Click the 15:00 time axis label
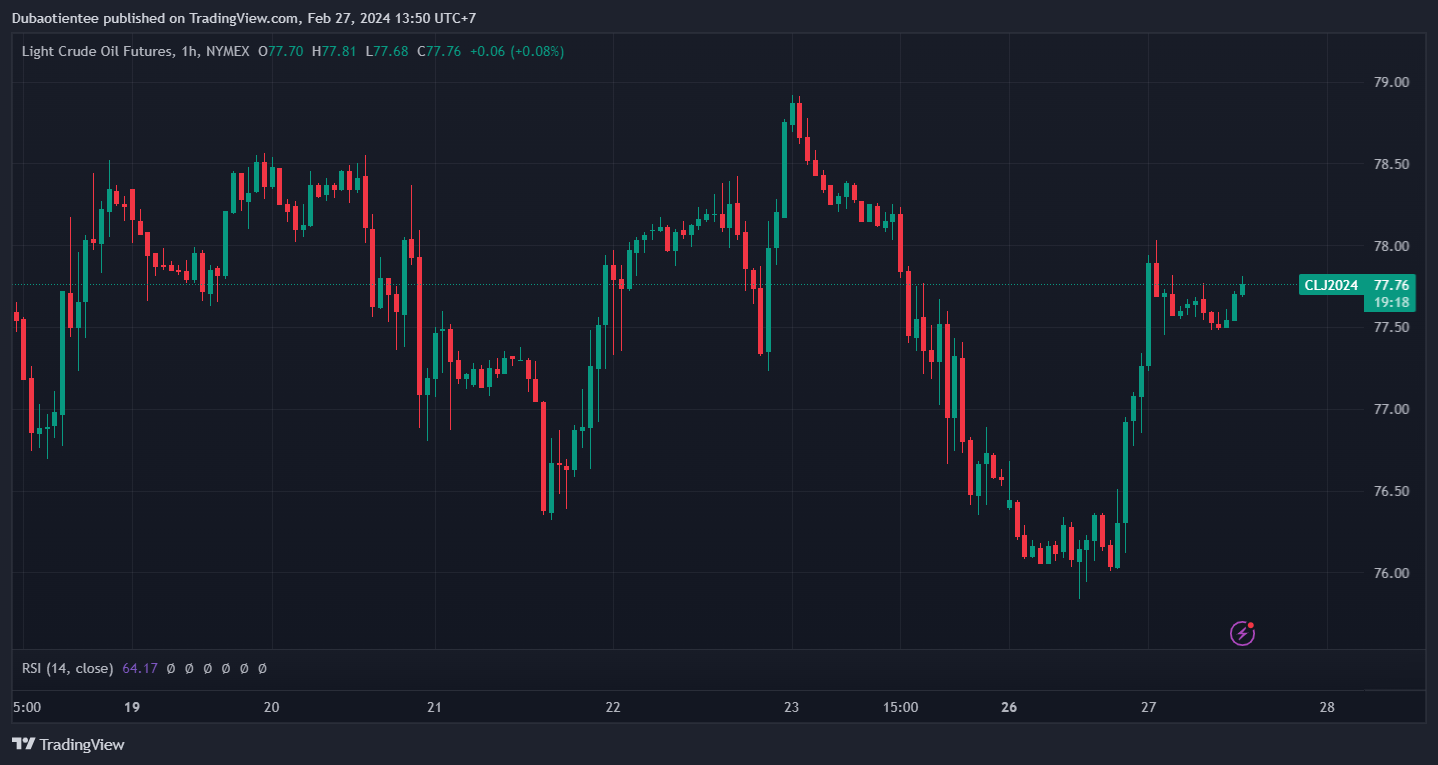The width and height of the screenshot is (1438, 765). 901,708
